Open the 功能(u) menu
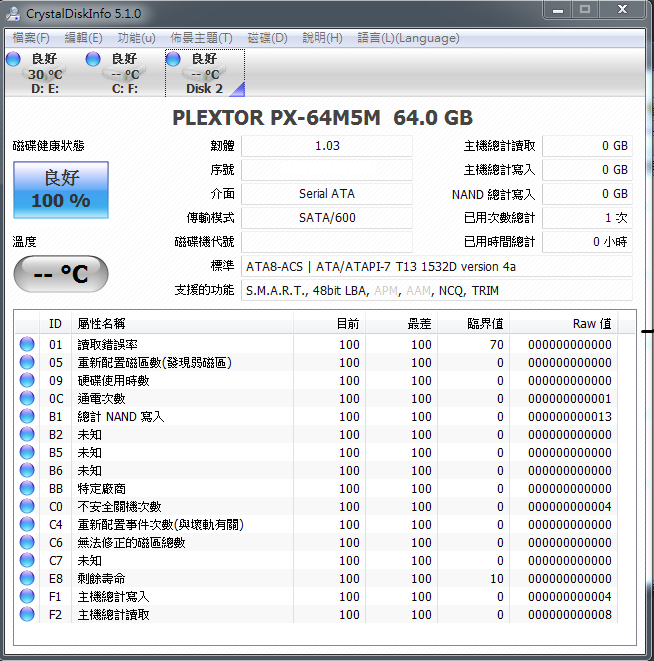The height and width of the screenshot is (661, 654). point(136,38)
